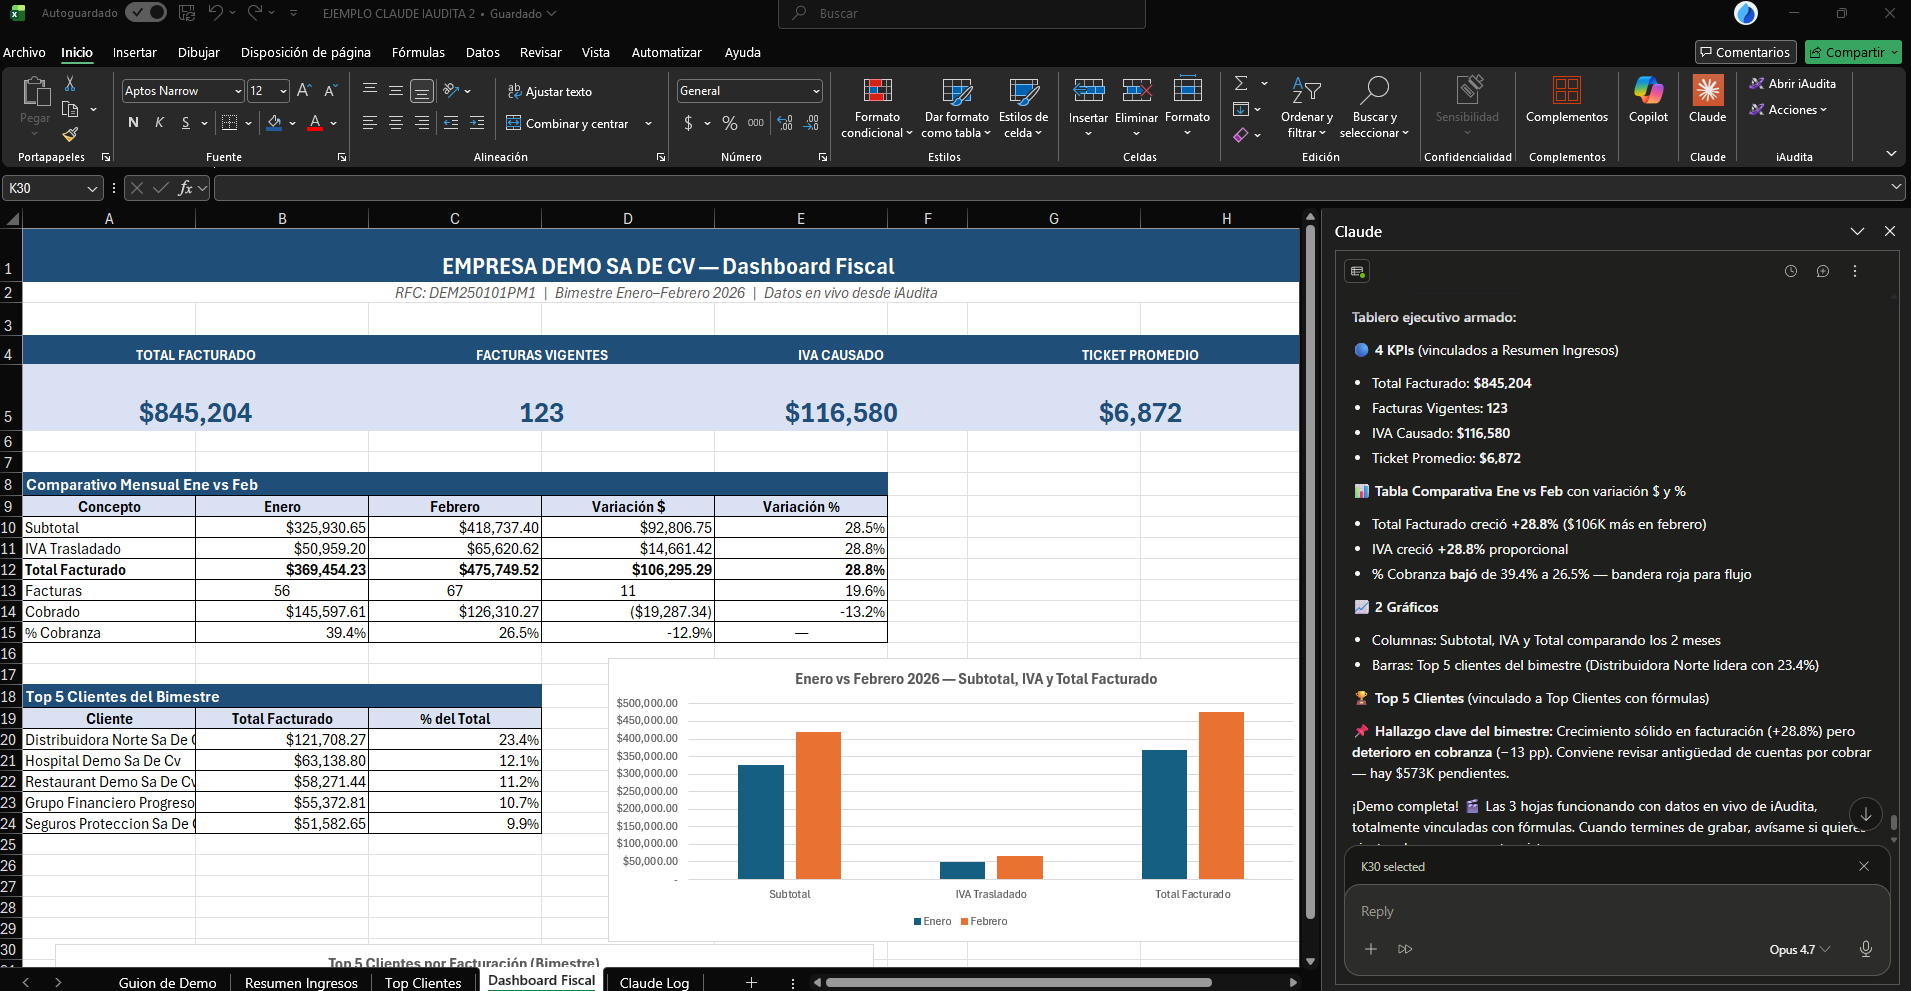Select cell with $845,204 Total Facturado
Viewport: 1911px width, 991px height.
[x=196, y=398]
